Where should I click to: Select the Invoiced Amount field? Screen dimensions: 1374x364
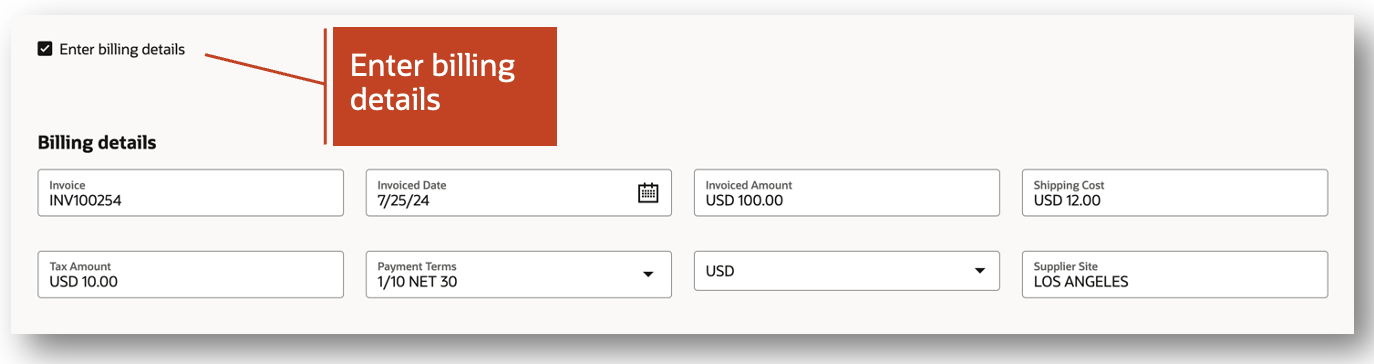(x=847, y=192)
